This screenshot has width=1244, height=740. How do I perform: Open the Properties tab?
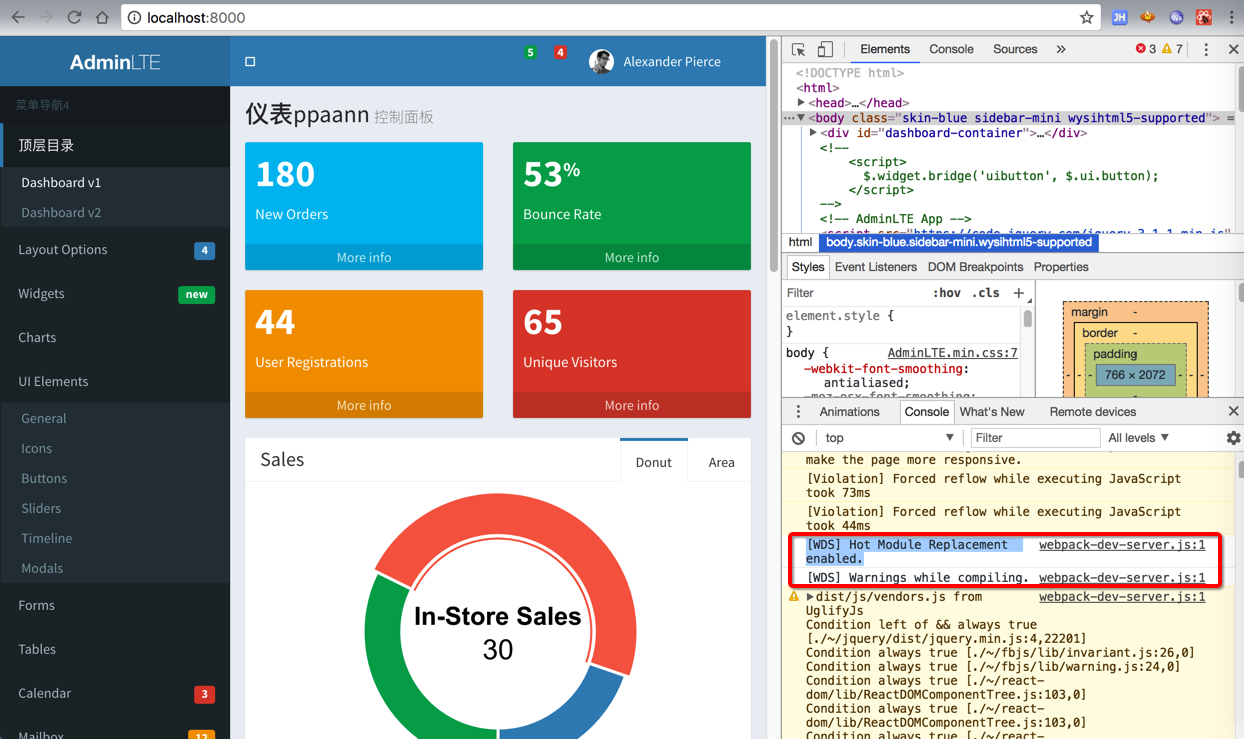coord(1061,267)
